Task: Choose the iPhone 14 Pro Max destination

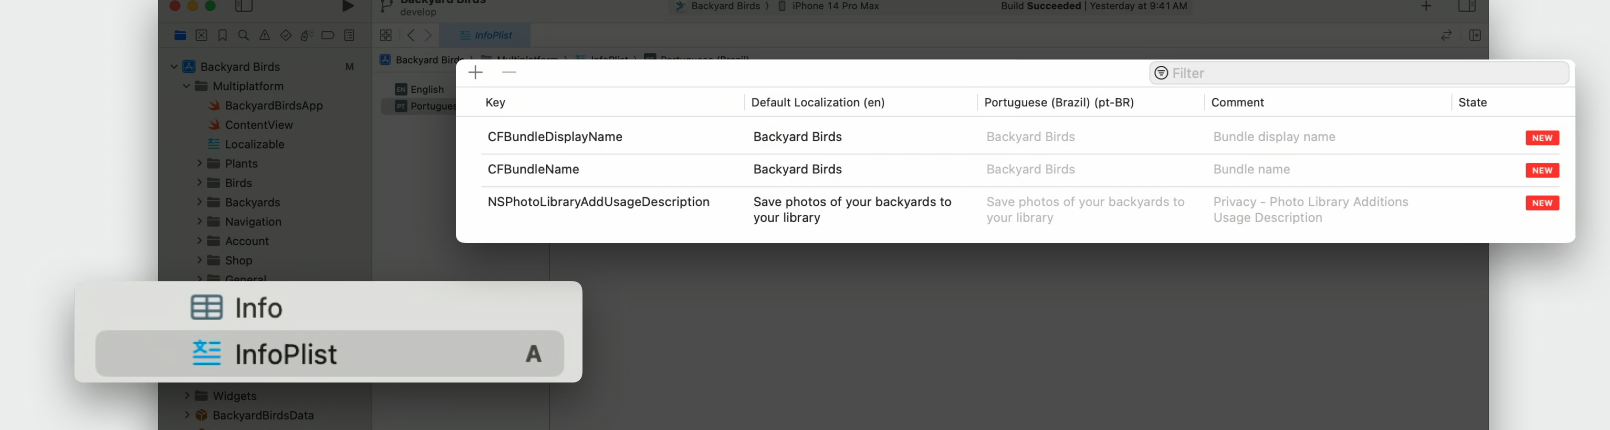Action: coord(829,6)
